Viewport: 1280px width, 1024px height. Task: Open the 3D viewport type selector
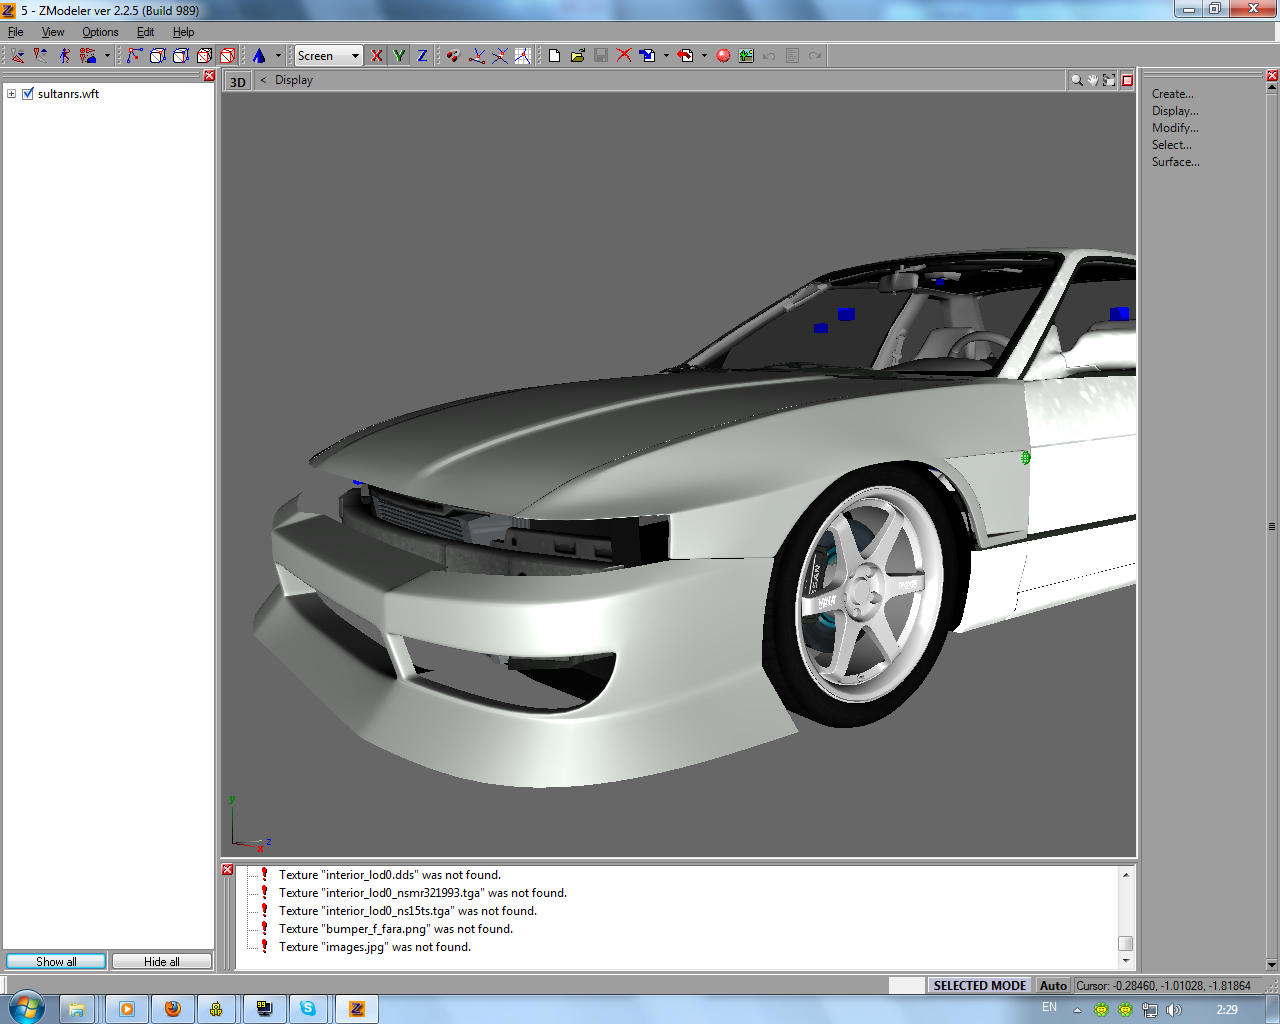click(237, 82)
